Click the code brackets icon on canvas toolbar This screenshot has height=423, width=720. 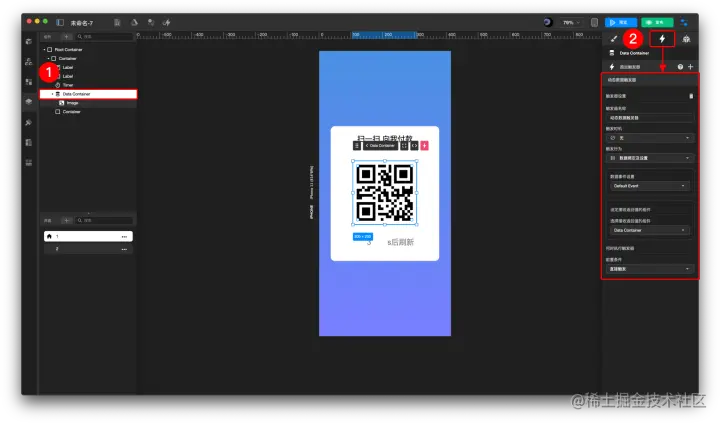click(x=414, y=146)
